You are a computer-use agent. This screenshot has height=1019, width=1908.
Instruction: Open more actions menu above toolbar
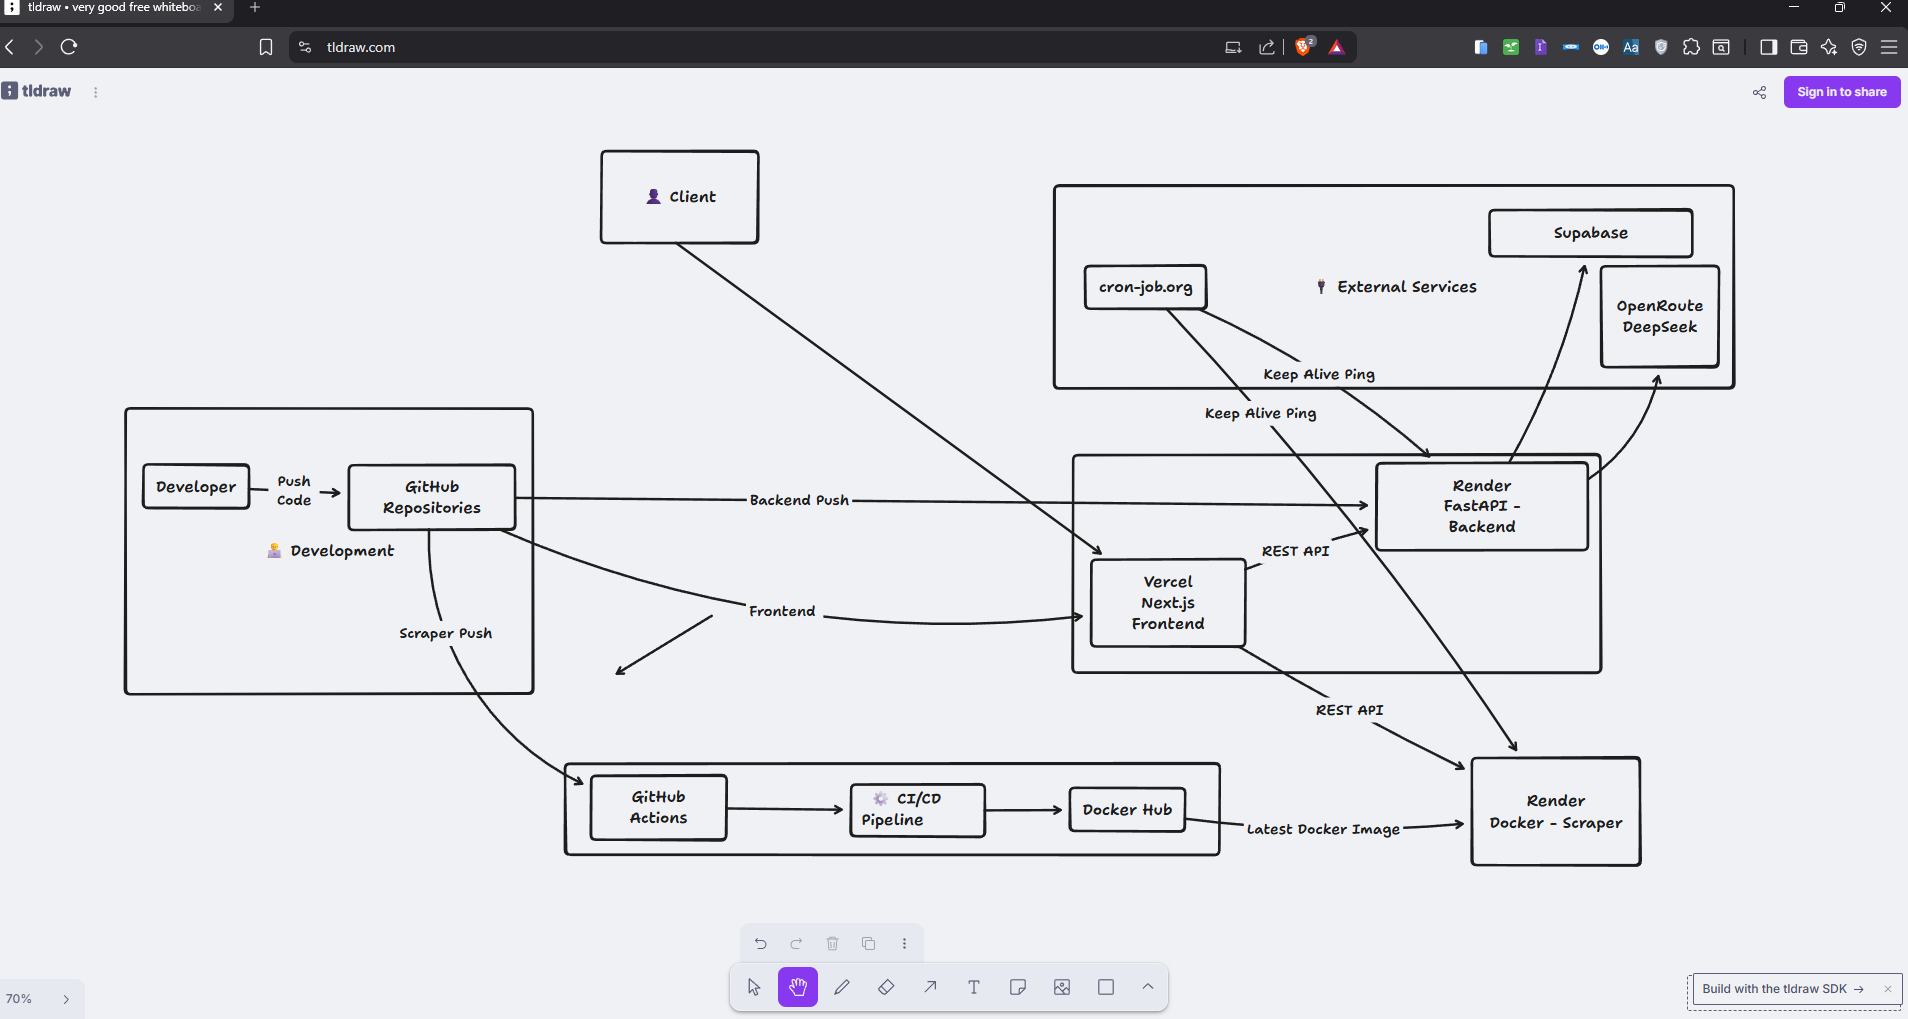(x=904, y=943)
